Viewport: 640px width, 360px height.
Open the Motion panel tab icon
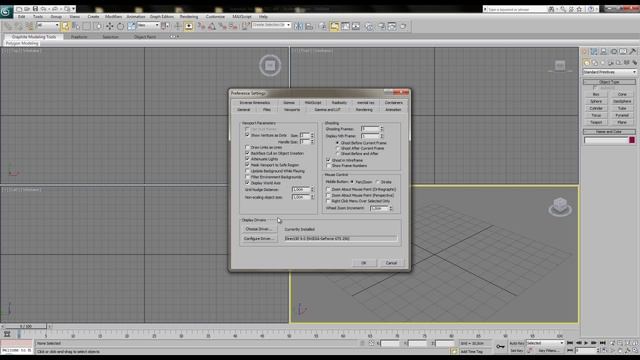(x=613, y=51)
